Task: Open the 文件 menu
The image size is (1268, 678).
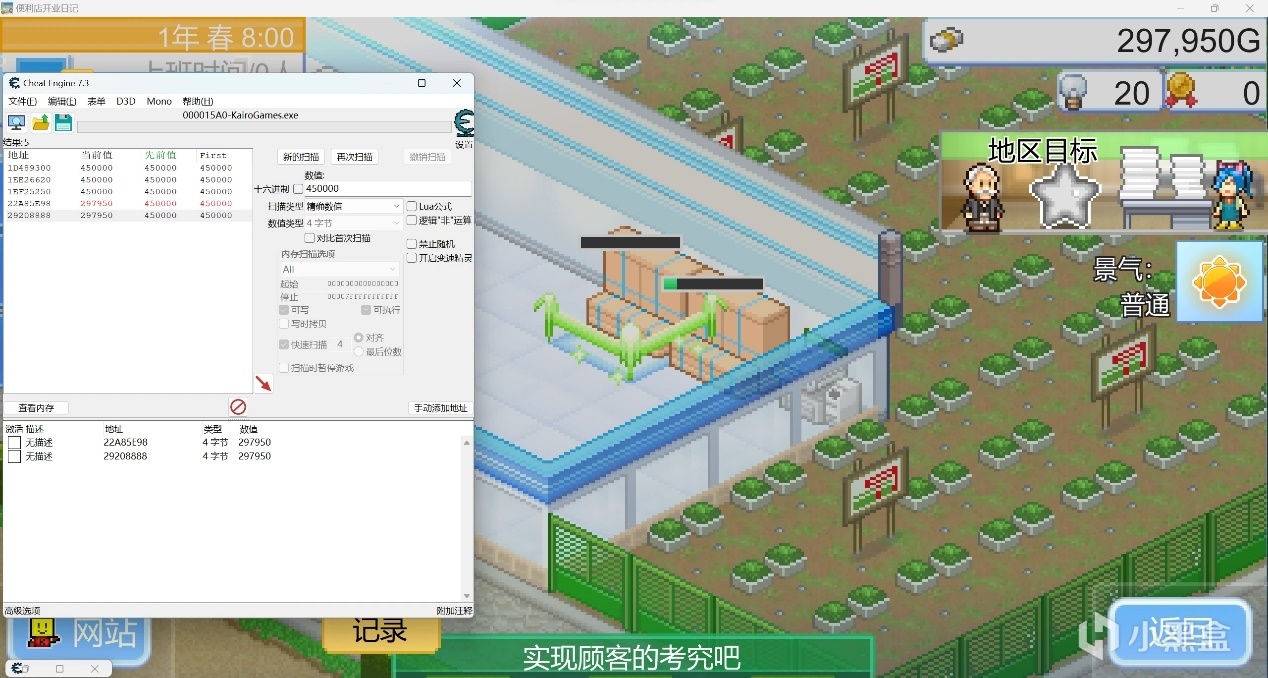Action: (22, 102)
